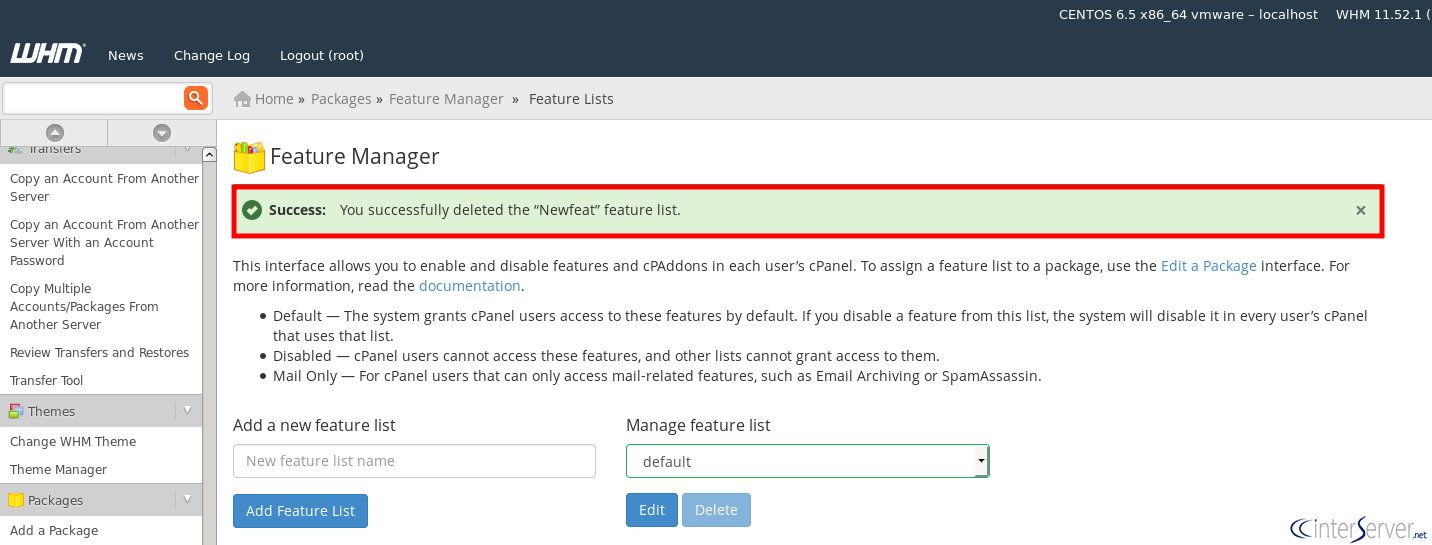
Task: Focus the New feature list name field
Action: (x=414, y=461)
